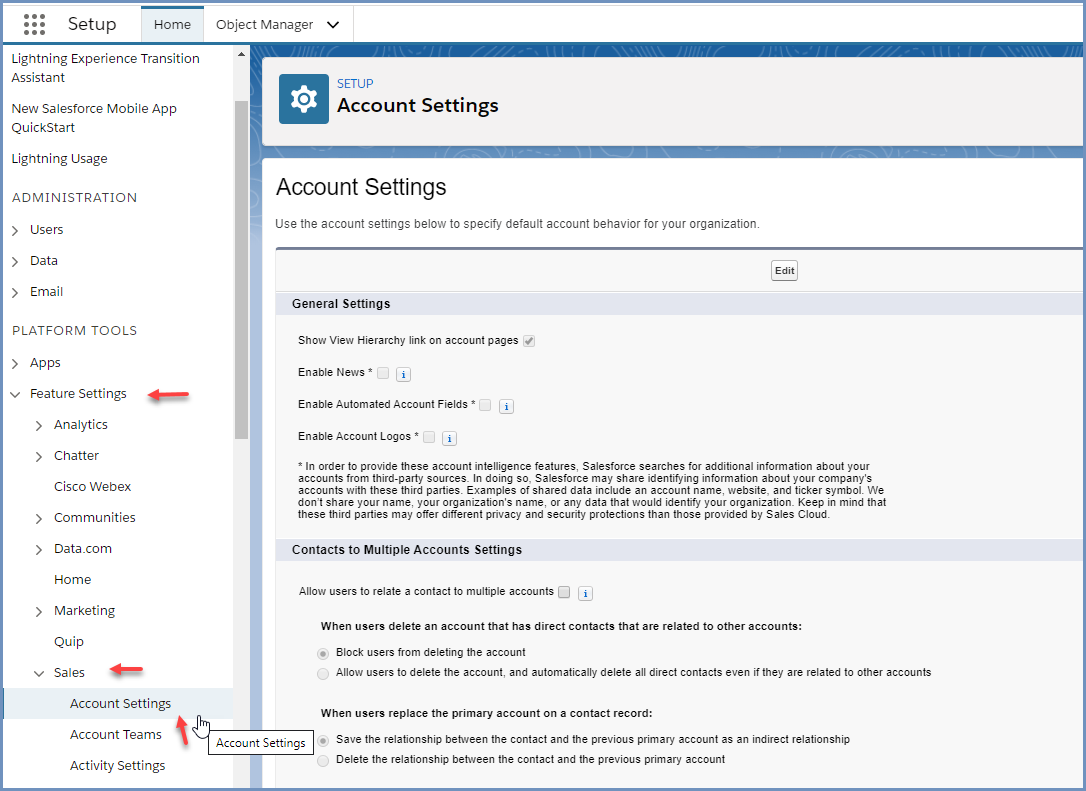Open Quip settings in the sidebar
This screenshot has width=1086, height=791.
coord(69,641)
